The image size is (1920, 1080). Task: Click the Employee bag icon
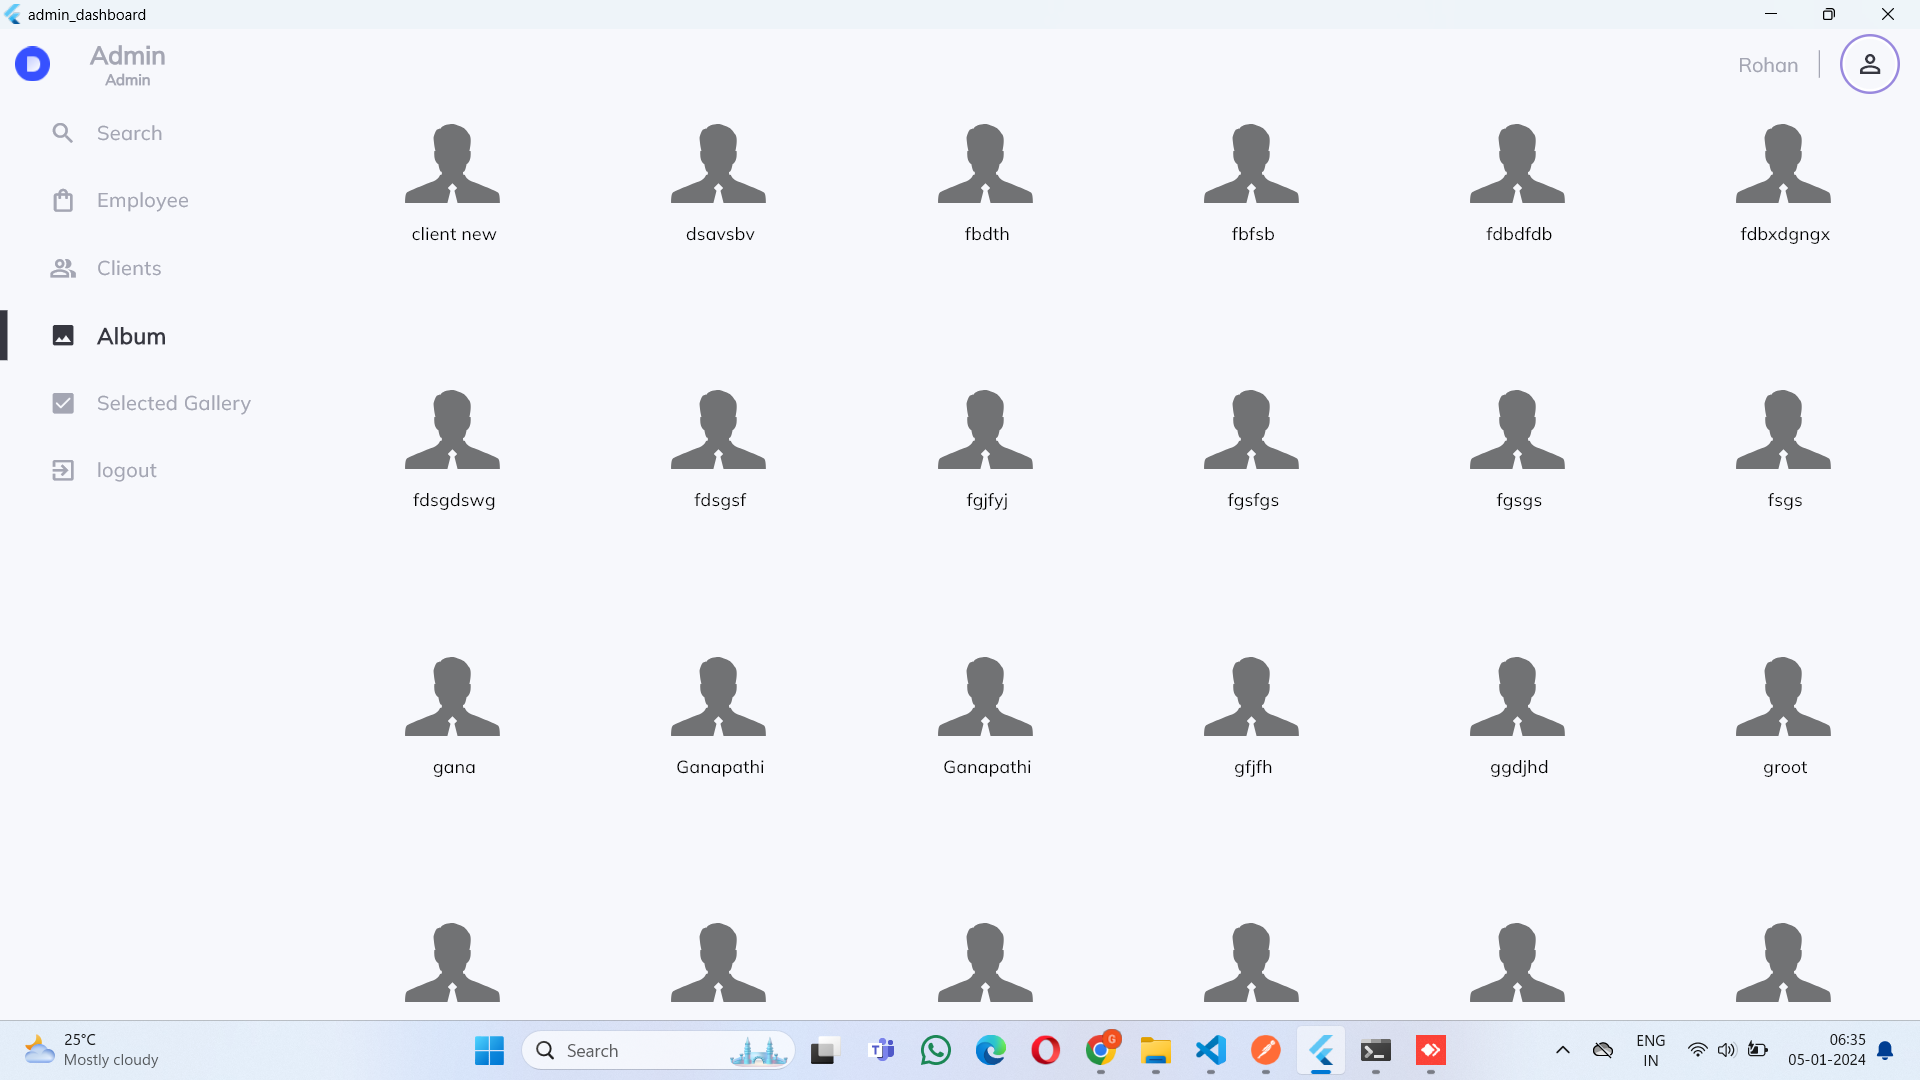pos(63,201)
